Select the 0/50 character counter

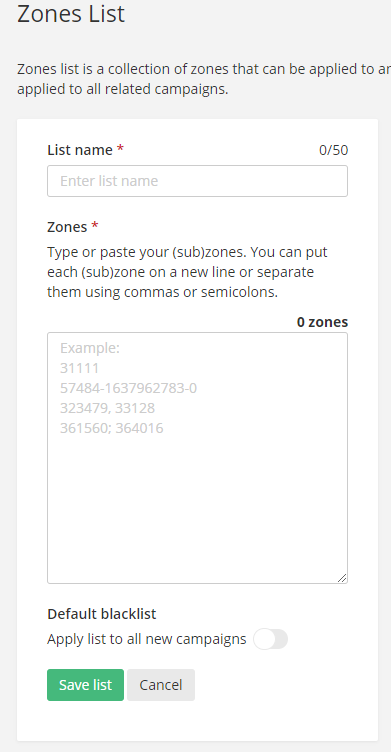(x=333, y=150)
